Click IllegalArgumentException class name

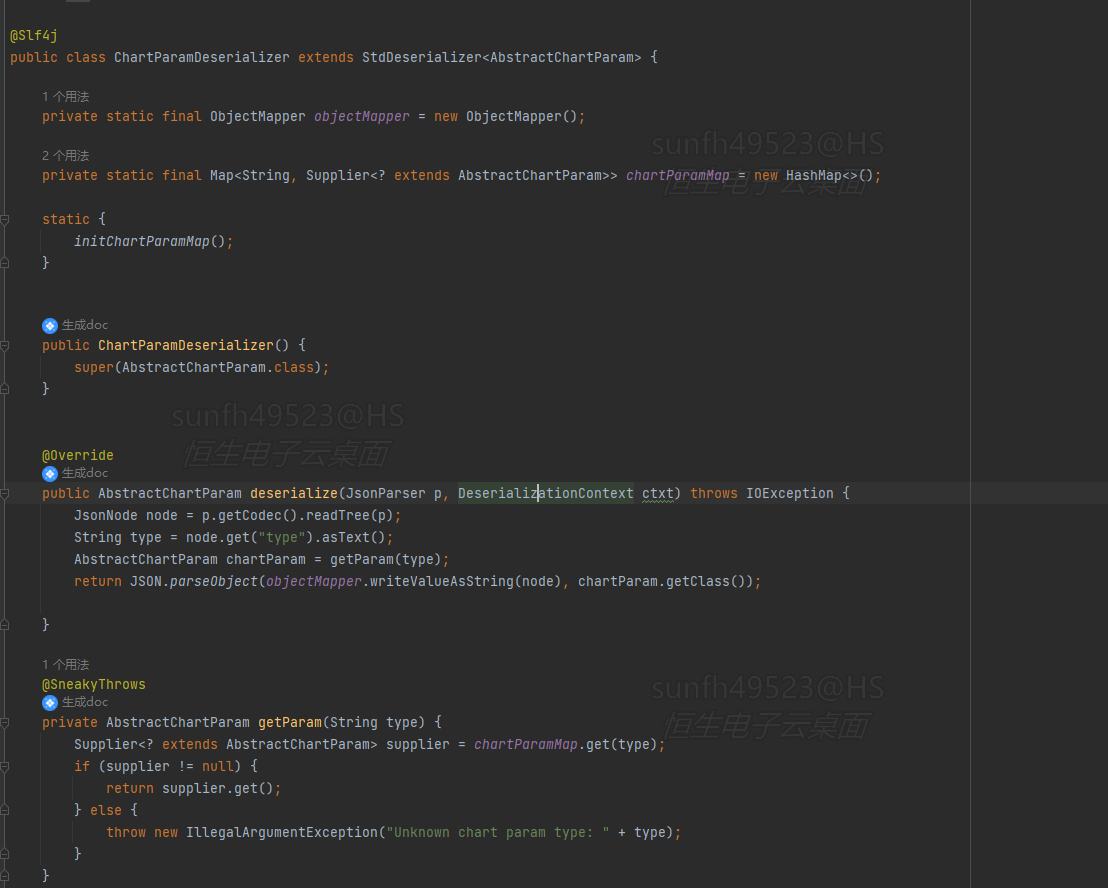click(x=282, y=833)
